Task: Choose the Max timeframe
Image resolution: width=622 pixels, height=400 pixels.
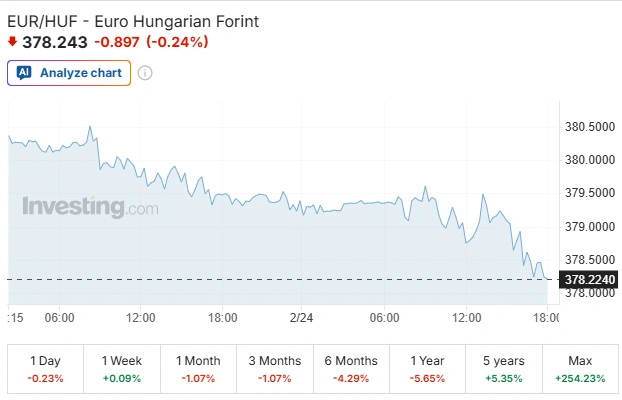Action: click(579, 369)
